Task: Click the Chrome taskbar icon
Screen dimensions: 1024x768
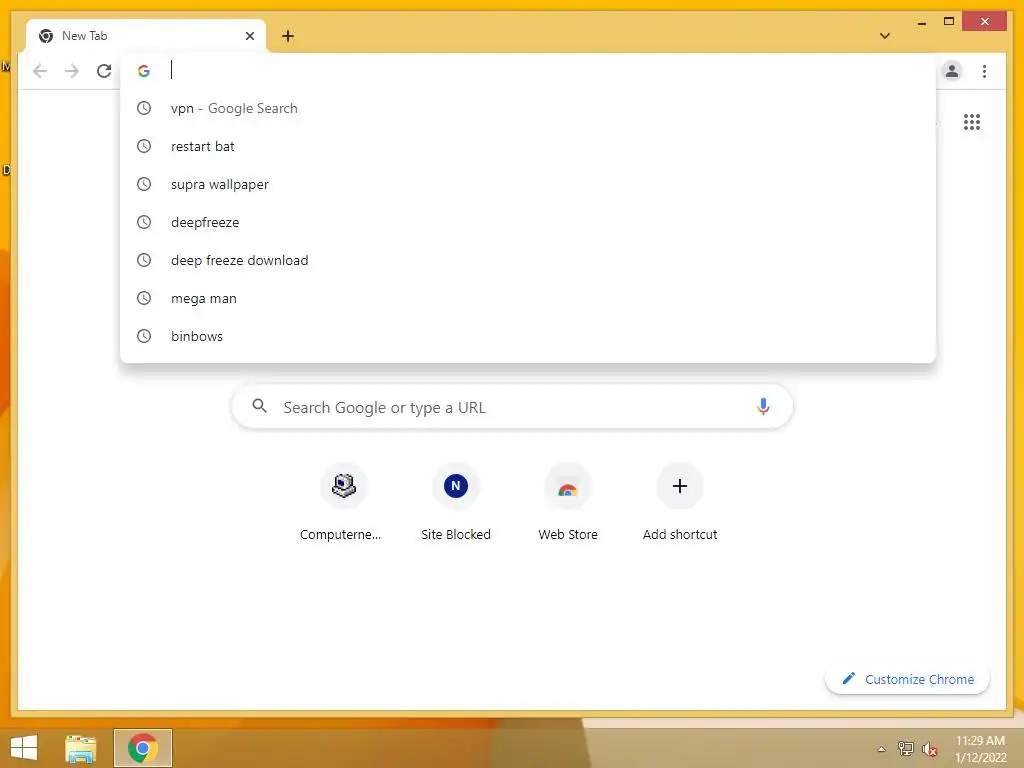Action: point(143,748)
